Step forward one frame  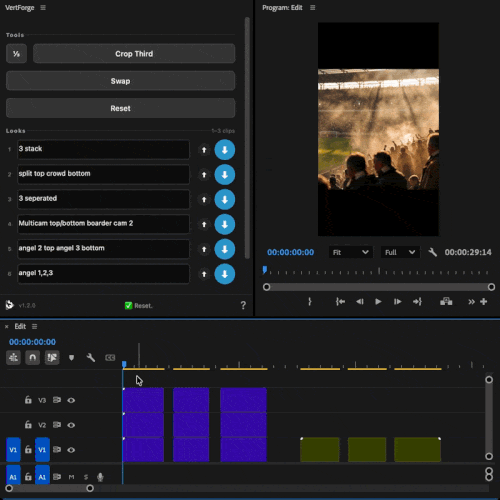[x=397, y=302]
